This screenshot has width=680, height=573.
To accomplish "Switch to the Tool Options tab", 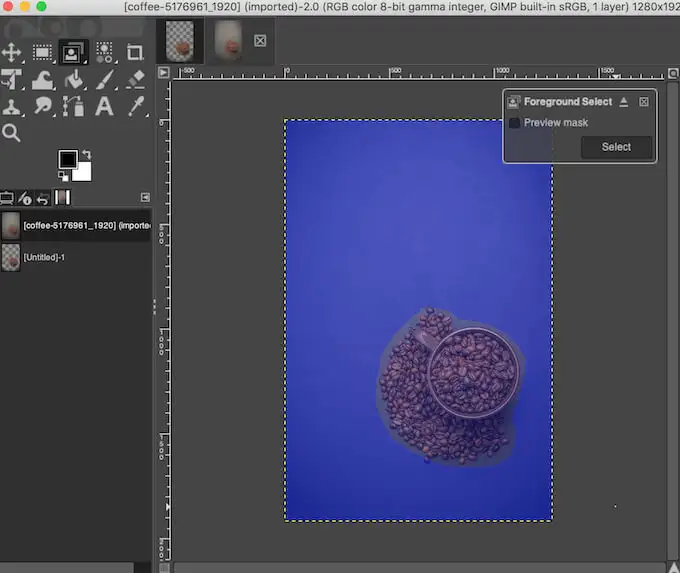I will click(7, 198).
